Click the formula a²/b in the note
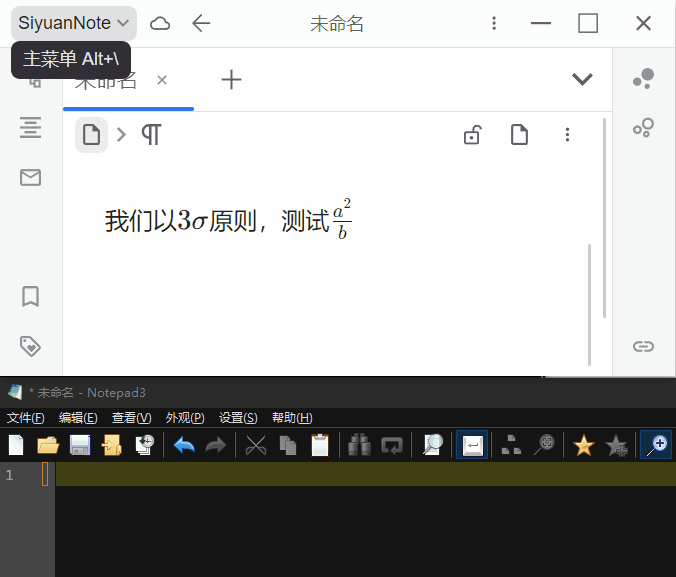Viewport: 676px width, 577px height. coord(342,218)
